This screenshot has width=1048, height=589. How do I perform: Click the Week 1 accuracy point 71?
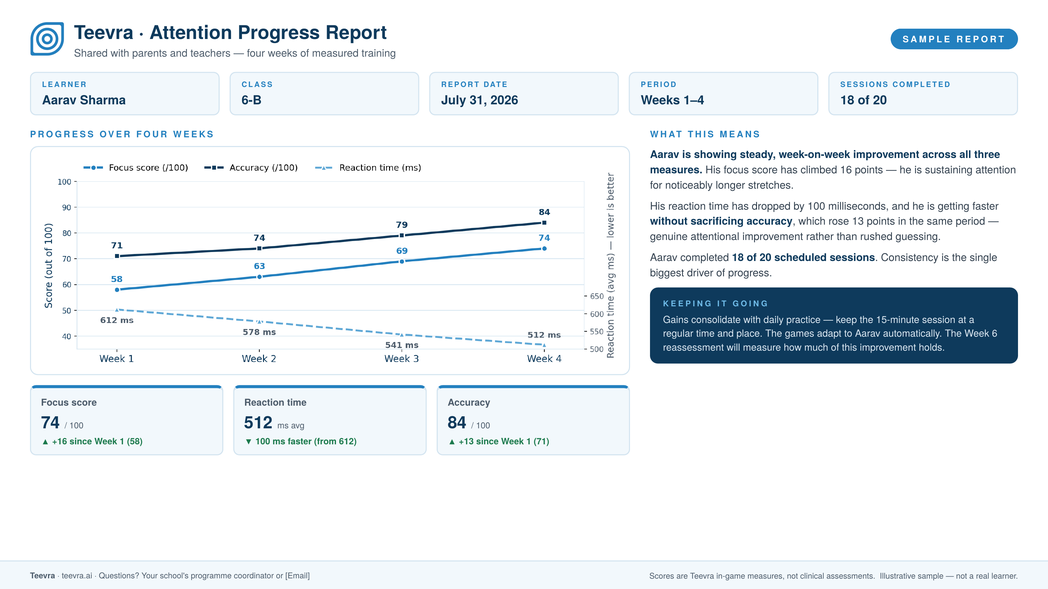(117, 256)
